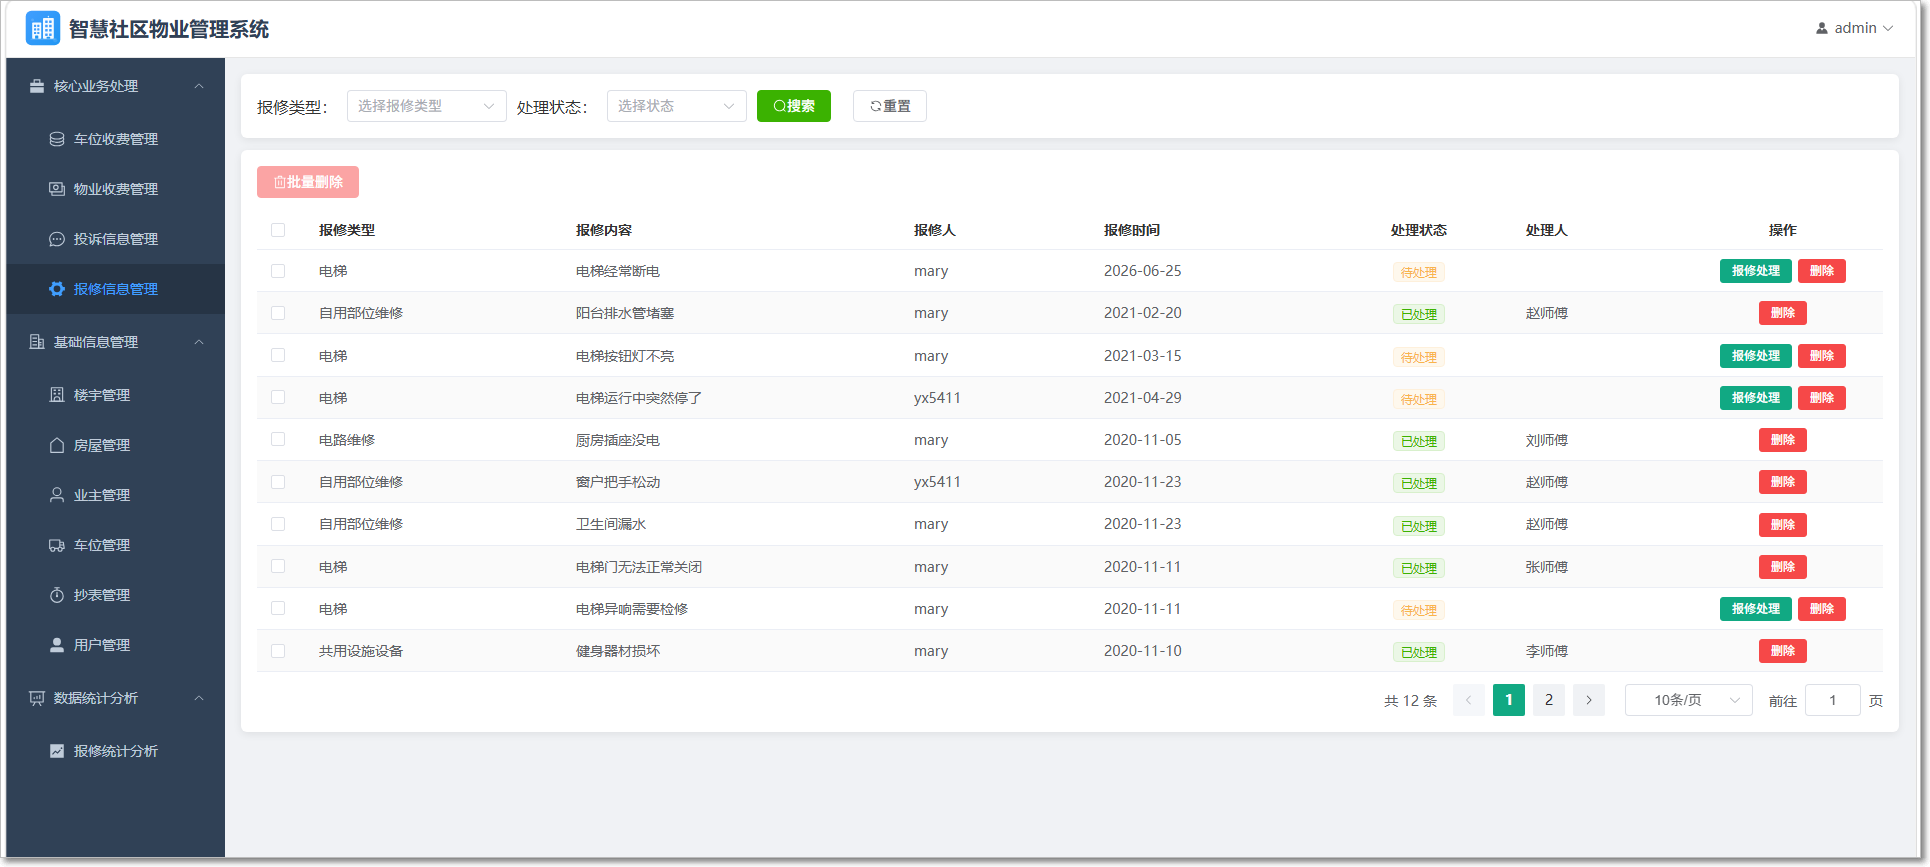Check the row for 阳台排水管堵塞

(x=278, y=313)
